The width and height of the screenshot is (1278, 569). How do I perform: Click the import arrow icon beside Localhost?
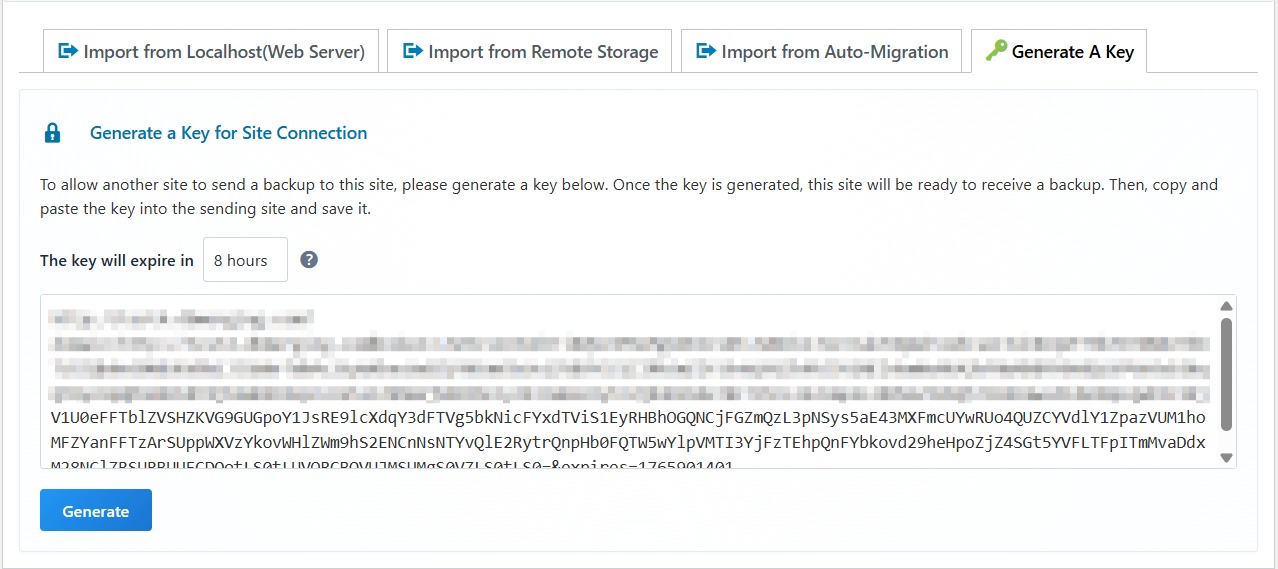pos(68,51)
